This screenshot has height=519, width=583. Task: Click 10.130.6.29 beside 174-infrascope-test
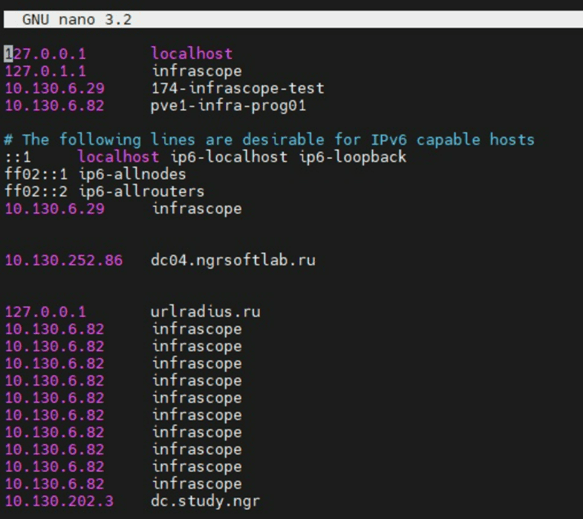coord(54,88)
